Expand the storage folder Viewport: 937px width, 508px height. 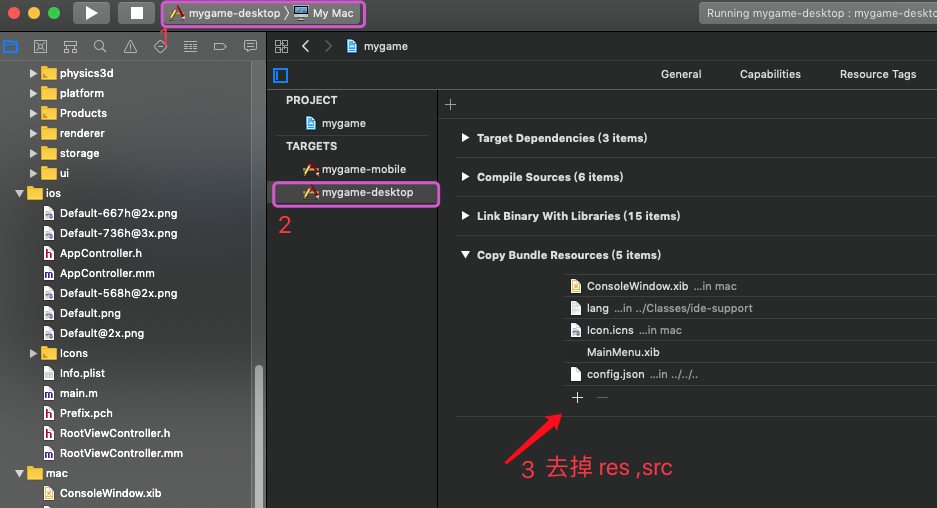pyautogui.click(x=33, y=154)
